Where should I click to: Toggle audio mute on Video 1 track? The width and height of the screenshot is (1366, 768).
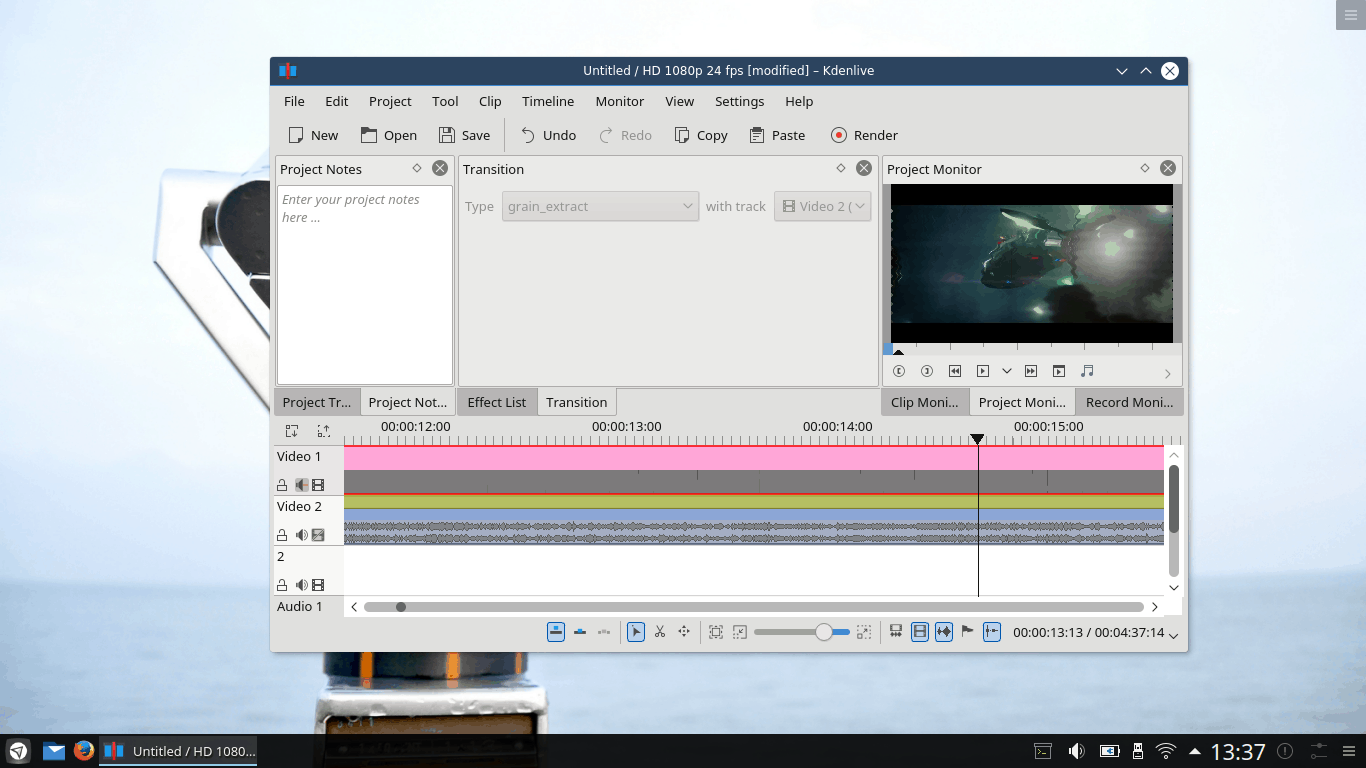[301, 485]
